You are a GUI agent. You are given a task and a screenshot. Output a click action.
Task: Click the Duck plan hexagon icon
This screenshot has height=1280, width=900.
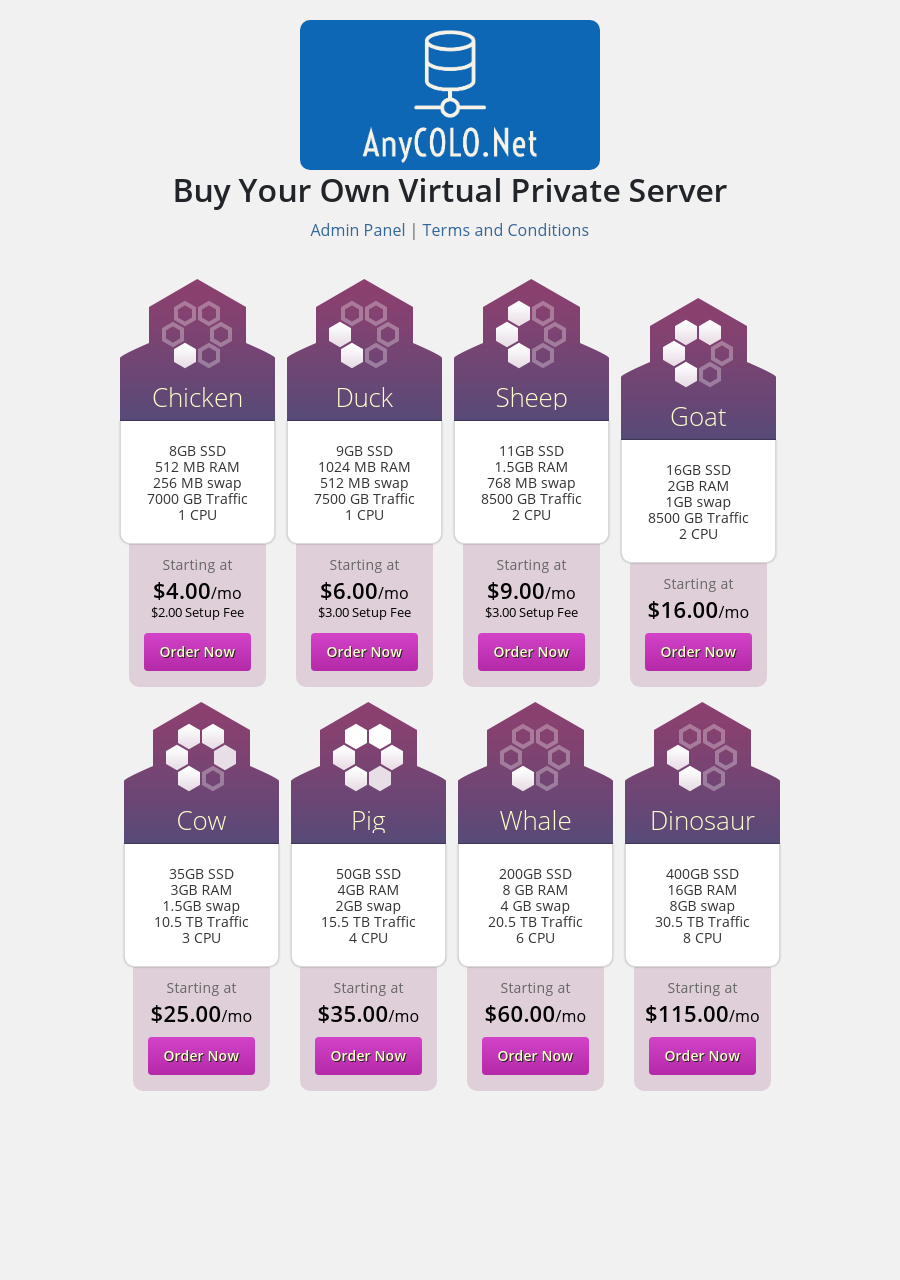tap(364, 334)
